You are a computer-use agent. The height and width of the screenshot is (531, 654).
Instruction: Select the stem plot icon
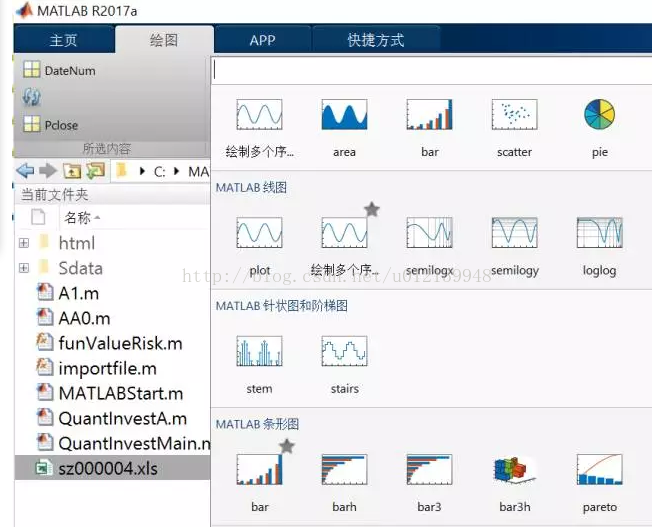tap(259, 352)
